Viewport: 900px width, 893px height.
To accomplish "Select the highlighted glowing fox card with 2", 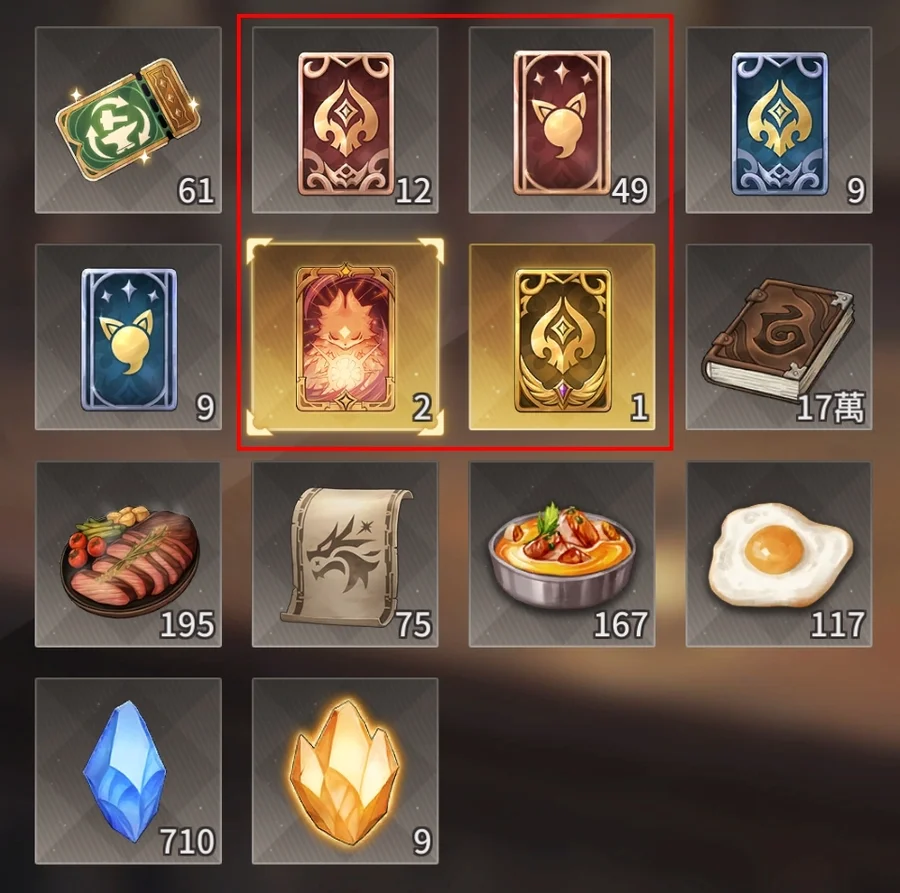I will tap(345, 337).
